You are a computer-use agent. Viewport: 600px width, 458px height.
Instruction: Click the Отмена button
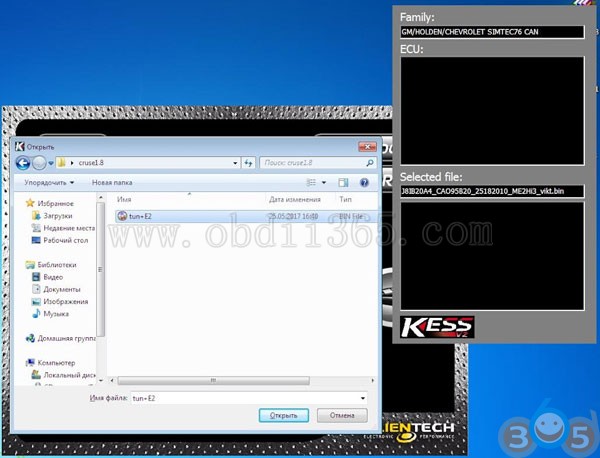[x=342, y=415]
